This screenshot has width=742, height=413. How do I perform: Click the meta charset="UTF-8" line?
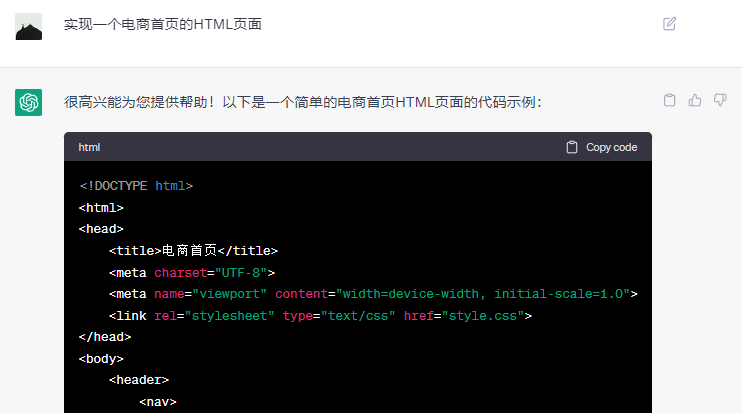[x=192, y=272]
